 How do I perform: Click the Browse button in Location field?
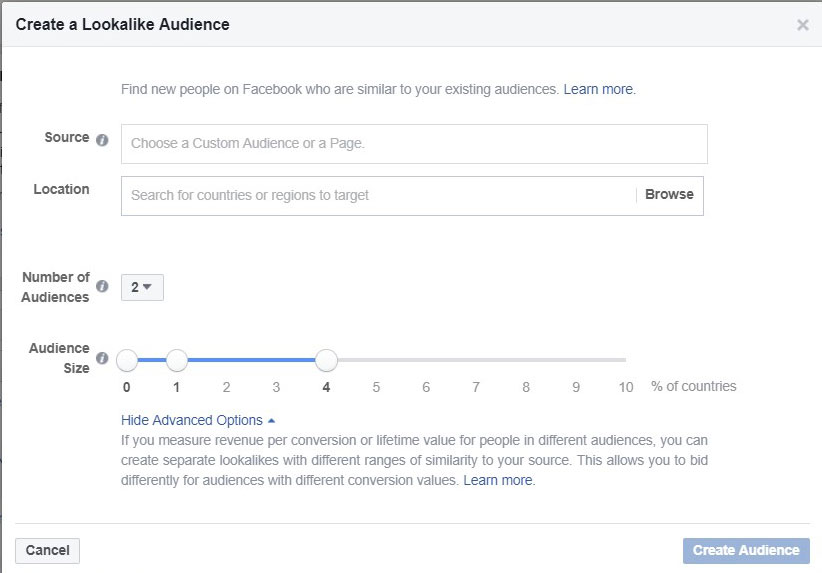[x=669, y=194]
